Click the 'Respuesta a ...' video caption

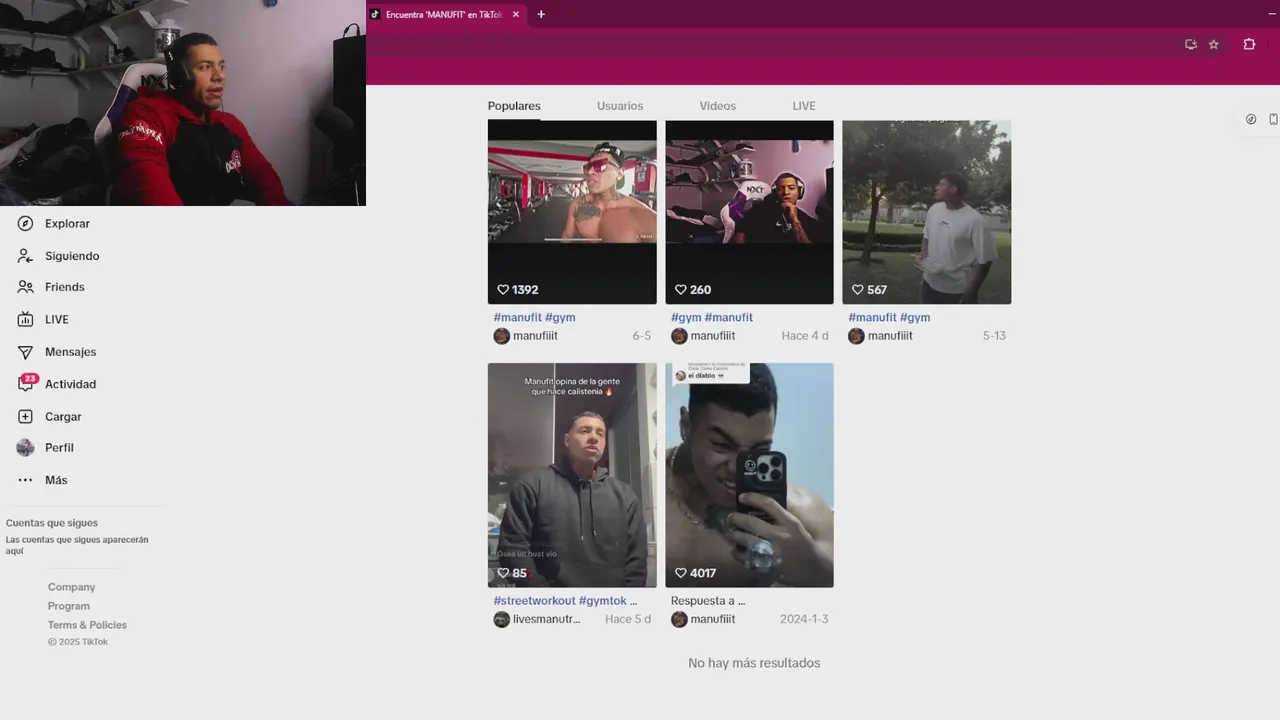(708, 601)
